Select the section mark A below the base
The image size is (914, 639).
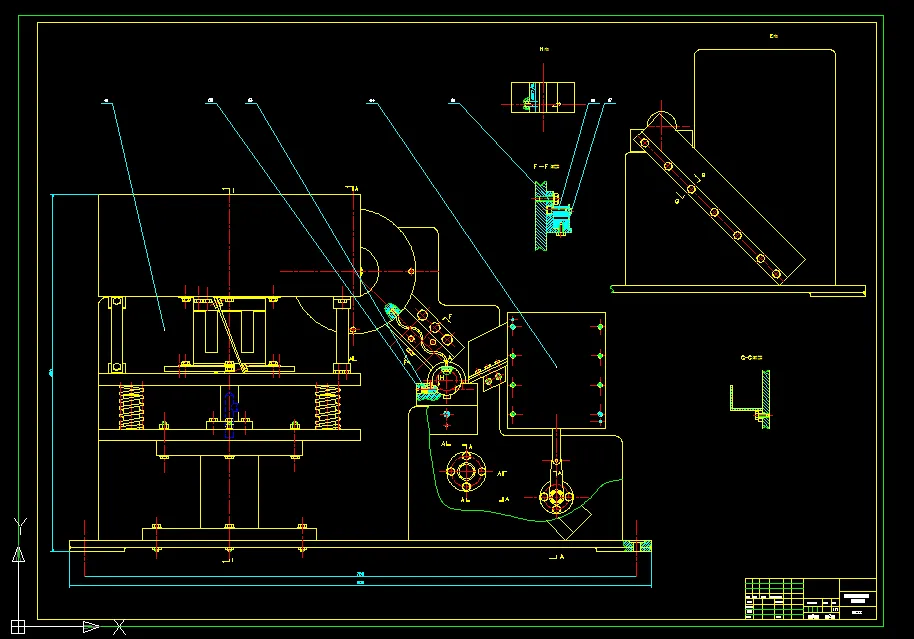click(x=557, y=557)
